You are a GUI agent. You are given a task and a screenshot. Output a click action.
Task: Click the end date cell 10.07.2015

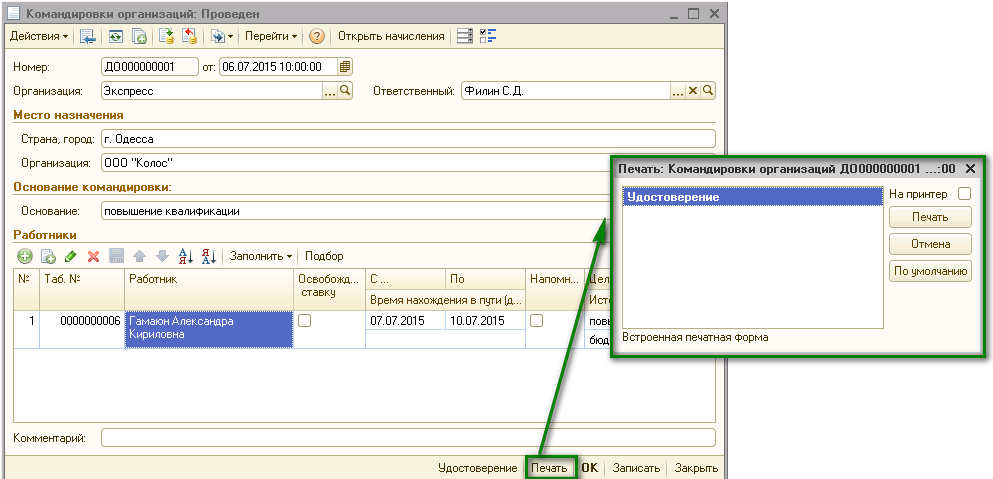[485, 321]
